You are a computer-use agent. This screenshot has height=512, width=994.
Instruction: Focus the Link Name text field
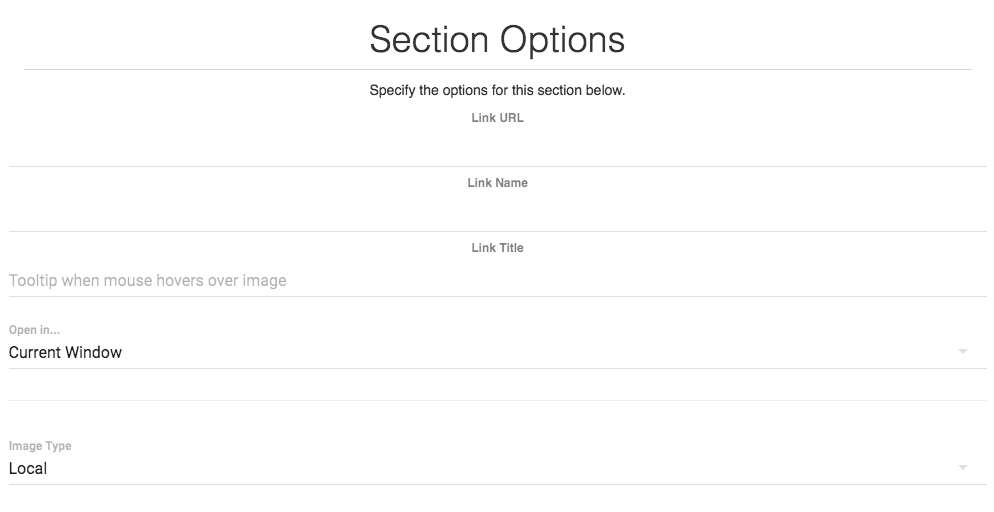tap(497, 214)
